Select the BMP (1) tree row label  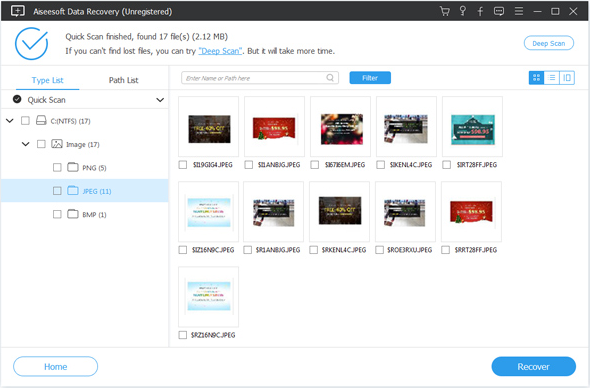click(x=94, y=215)
